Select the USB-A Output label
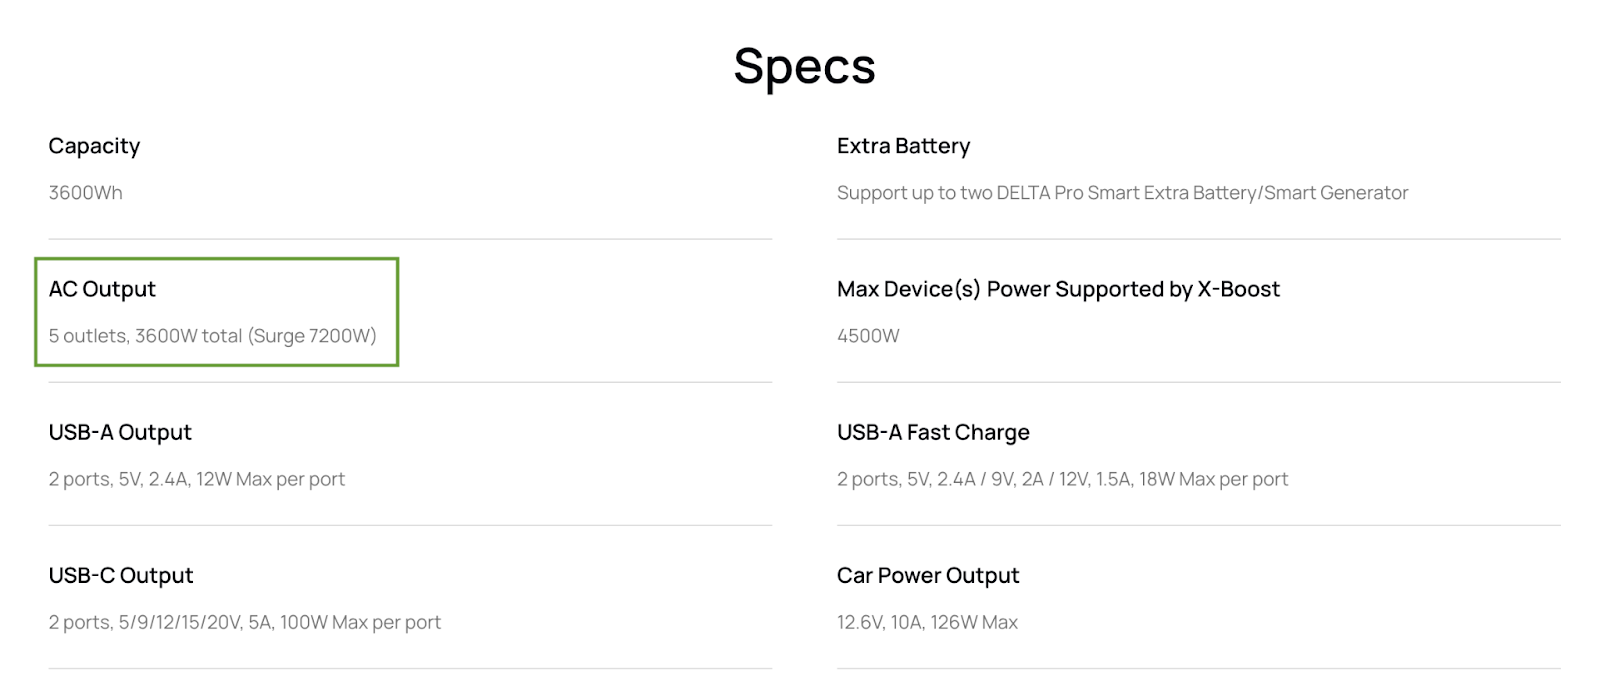This screenshot has width=1600, height=694. pyautogui.click(x=120, y=432)
